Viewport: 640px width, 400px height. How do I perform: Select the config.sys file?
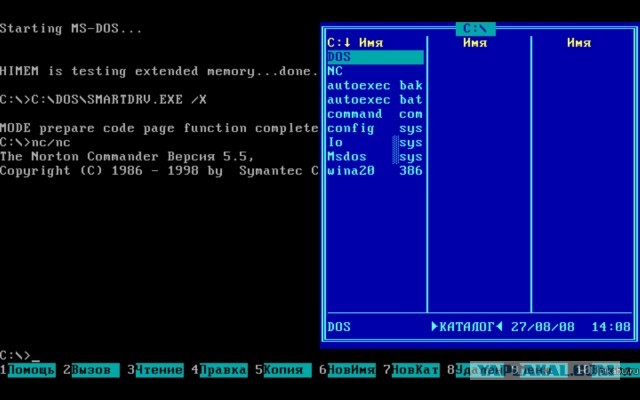pos(375,128)
